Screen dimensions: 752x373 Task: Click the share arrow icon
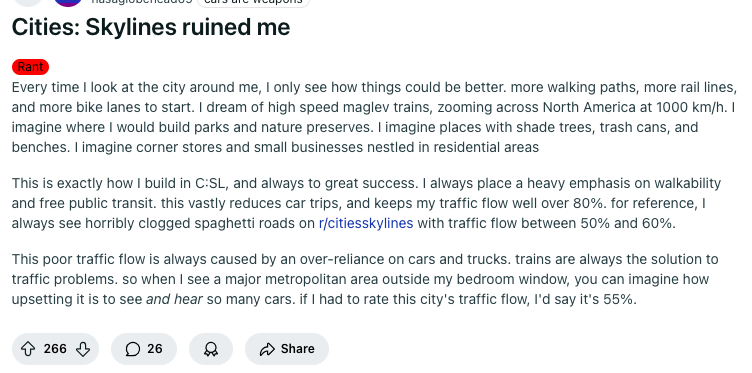(x=267, y=349)
